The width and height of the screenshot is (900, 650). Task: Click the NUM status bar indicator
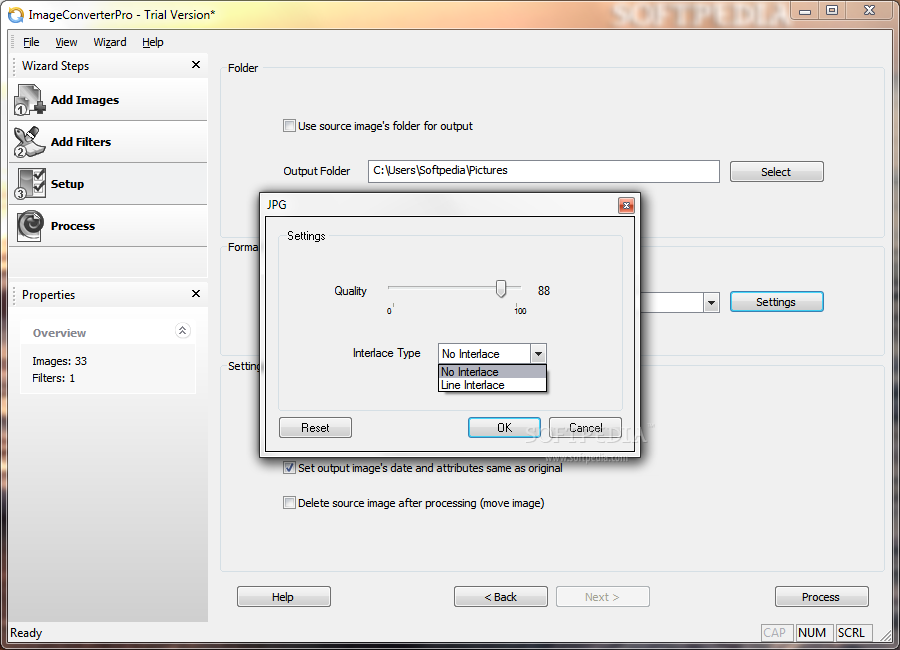812,632
